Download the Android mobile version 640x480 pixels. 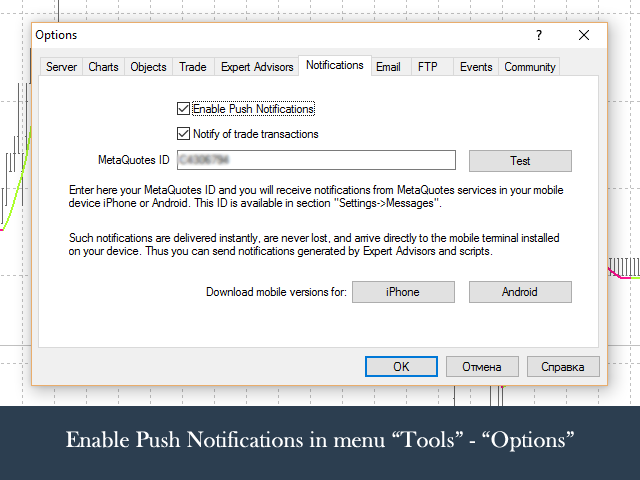pyautogui.click(x=520, y=292)
